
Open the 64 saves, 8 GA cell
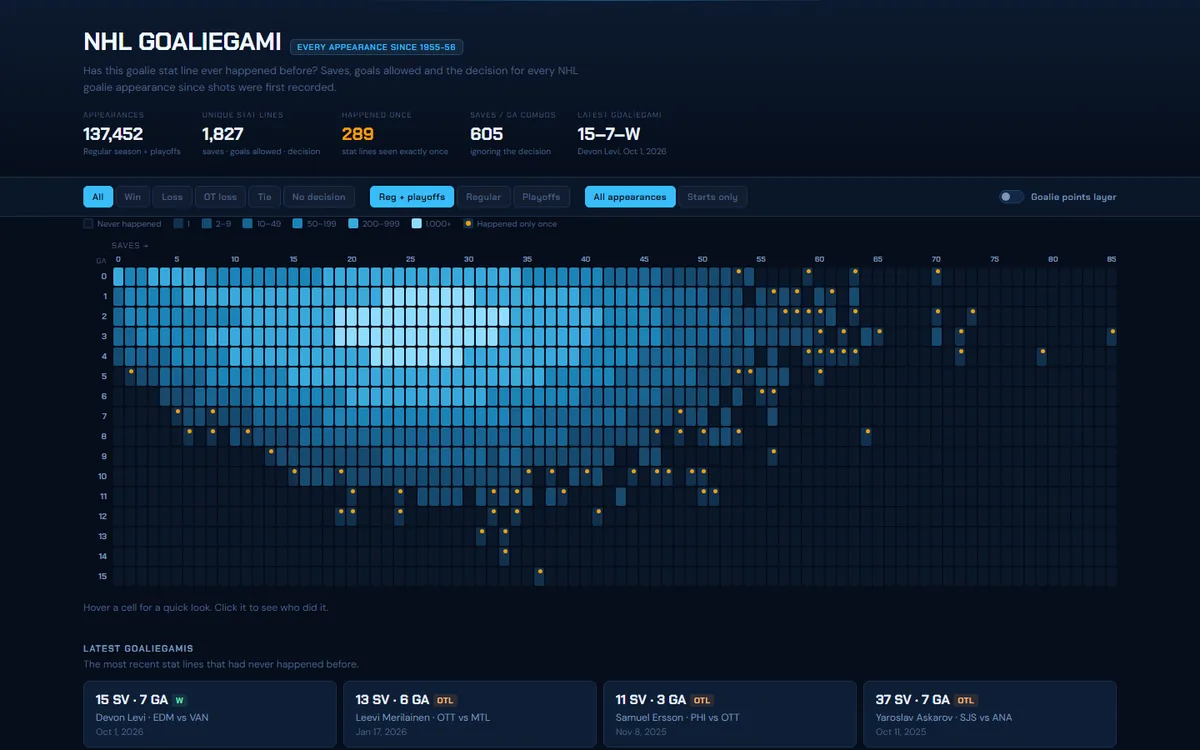click(866, 436)
